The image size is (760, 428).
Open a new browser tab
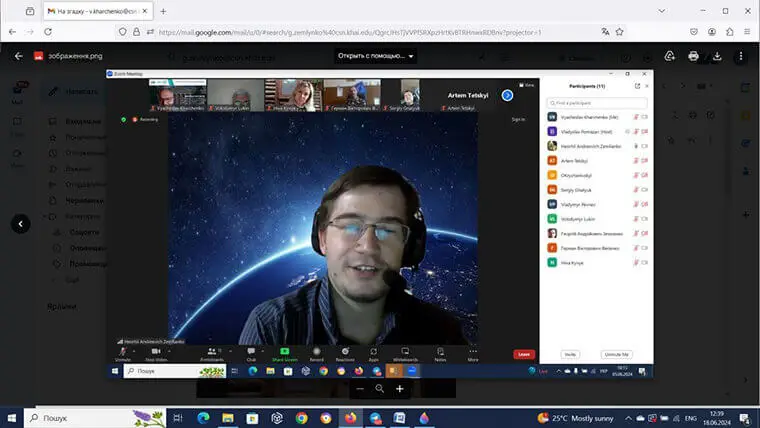pyautogui.click(x=163, y=11)
